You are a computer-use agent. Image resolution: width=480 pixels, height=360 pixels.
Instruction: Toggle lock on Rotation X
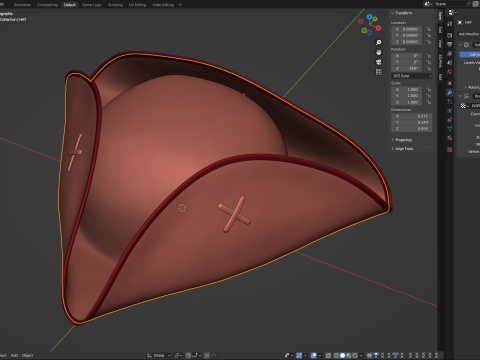click(x=429, y=56)
